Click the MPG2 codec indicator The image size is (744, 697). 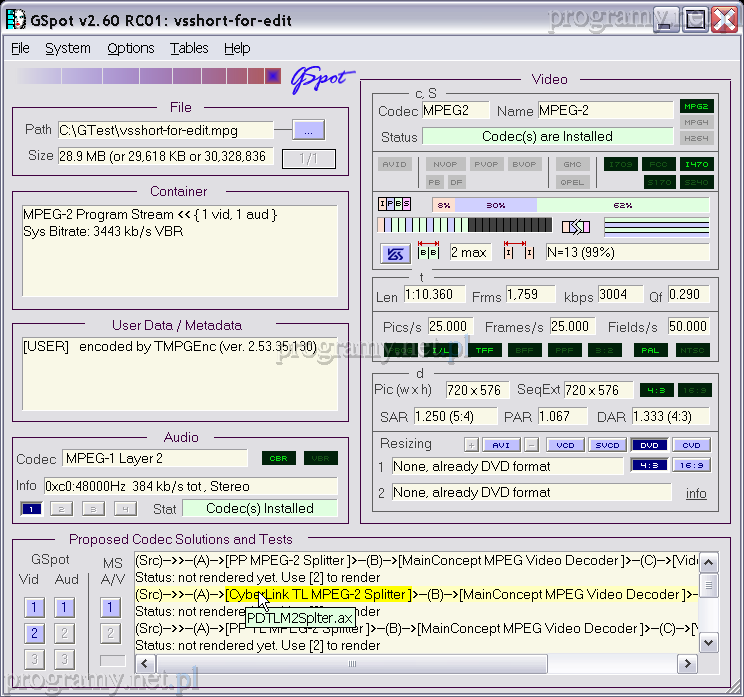[x=696, y=106]
